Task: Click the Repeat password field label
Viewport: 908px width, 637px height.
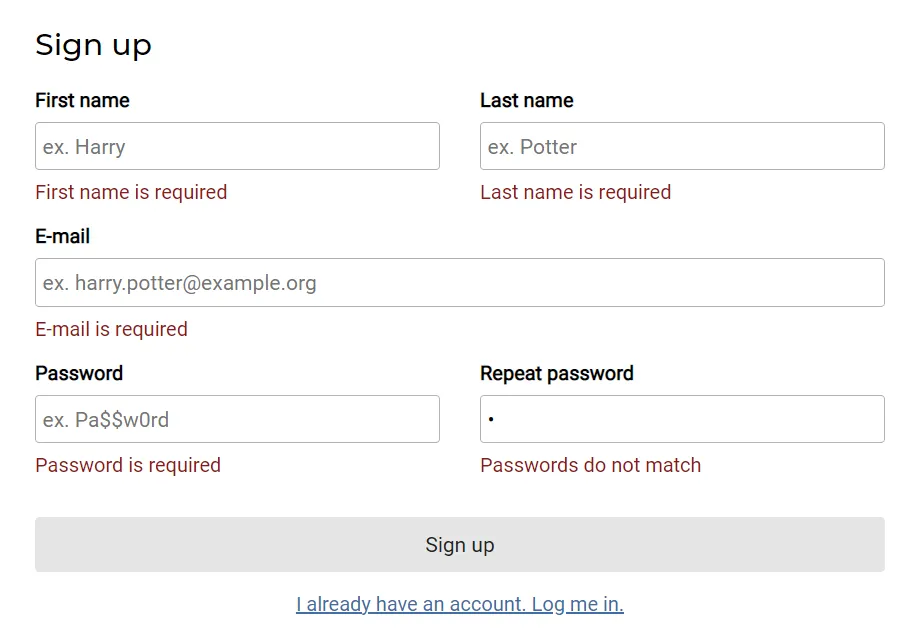Action: click(556, 373)
